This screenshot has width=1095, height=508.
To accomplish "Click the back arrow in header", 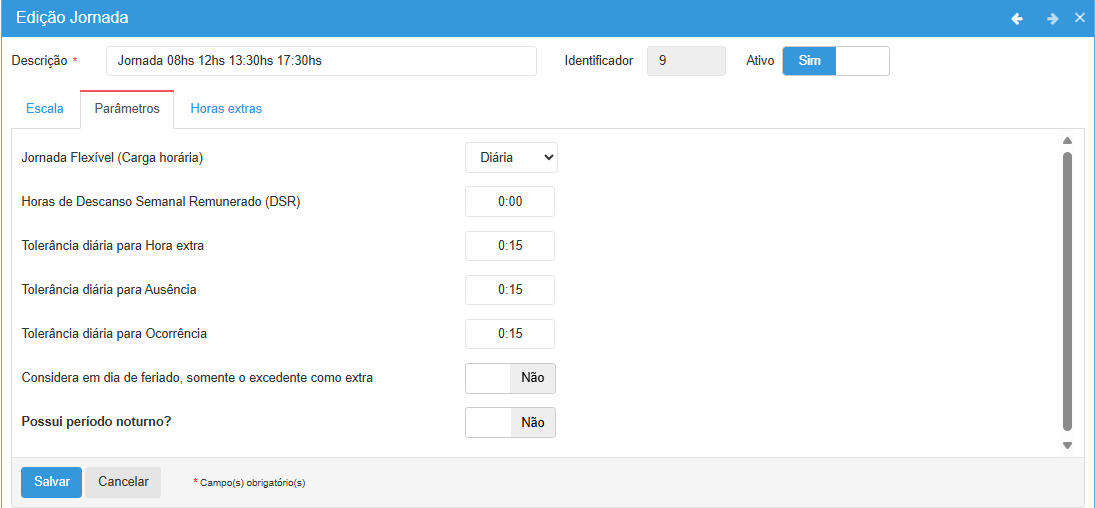I will pos(1017,18).
